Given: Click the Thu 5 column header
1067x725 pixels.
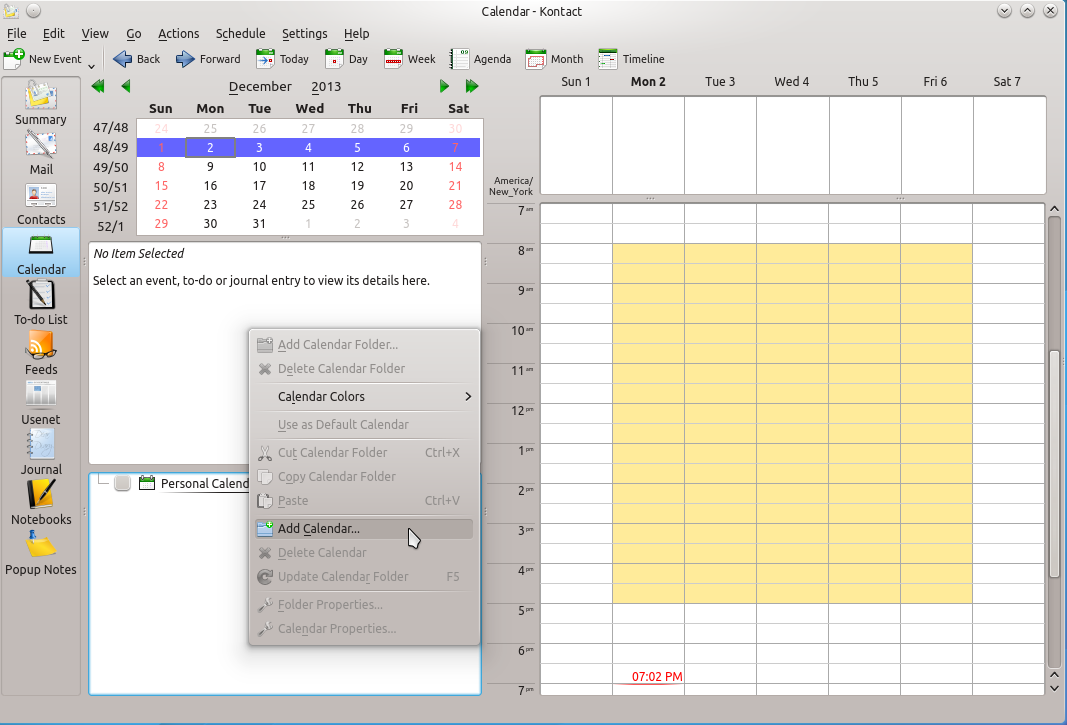Looking at the screenshot, I should 863,82.
